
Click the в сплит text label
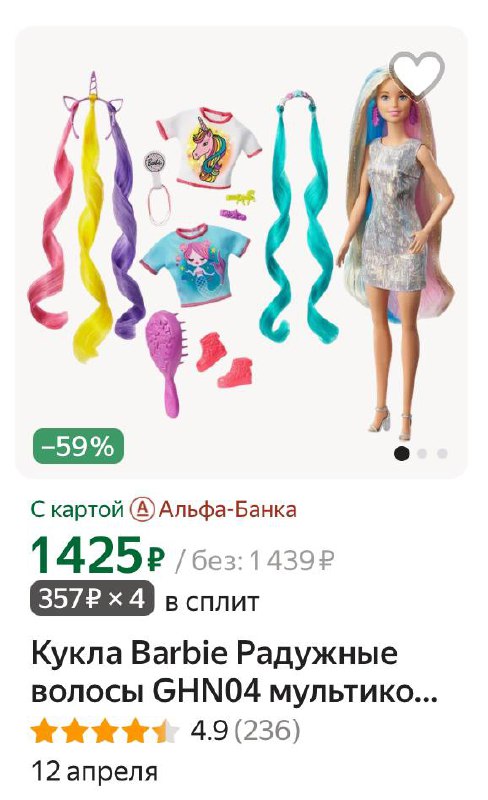pos(212,602)
